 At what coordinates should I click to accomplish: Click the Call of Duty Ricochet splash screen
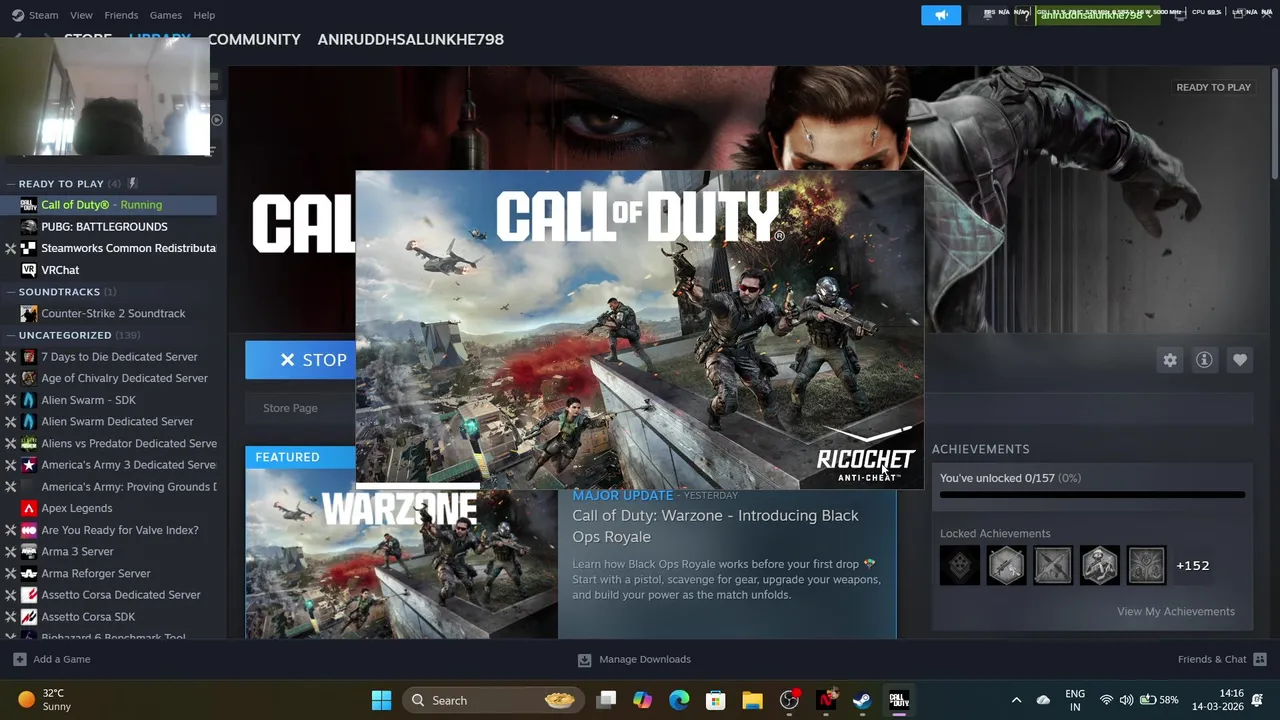640,330
